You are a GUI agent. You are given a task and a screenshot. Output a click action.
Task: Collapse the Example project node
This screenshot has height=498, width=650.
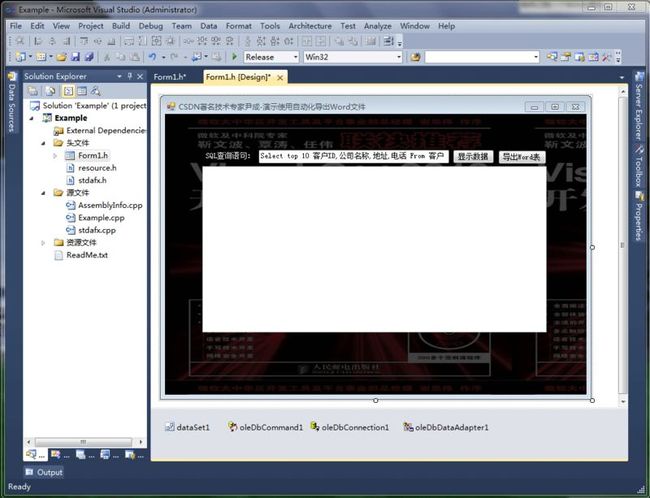point(32,118)
